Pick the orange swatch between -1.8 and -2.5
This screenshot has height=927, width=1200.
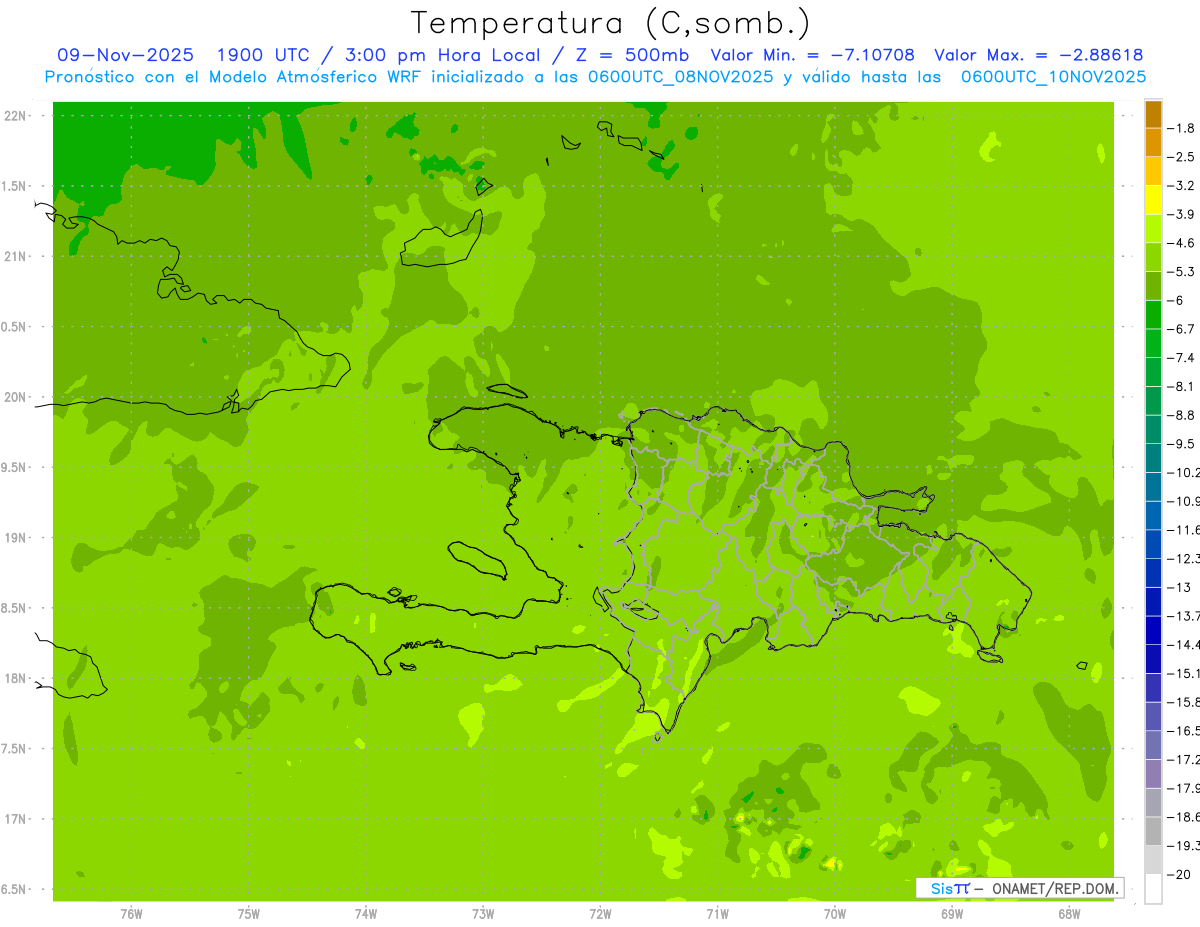pyautogui.click(x=1154, y=142)
